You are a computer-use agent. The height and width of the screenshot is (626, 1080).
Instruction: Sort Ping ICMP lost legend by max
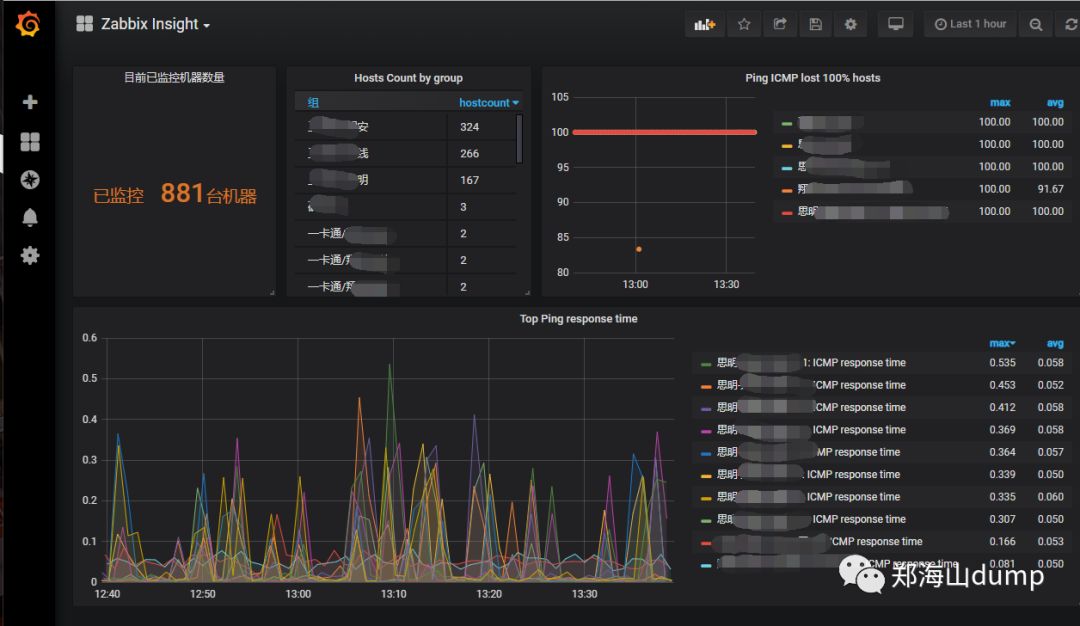tap(1000, 103)
